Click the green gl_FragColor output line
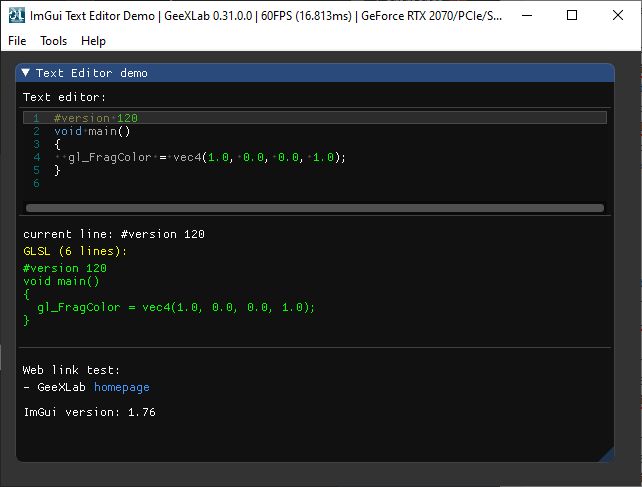 (x=176, y=307)
